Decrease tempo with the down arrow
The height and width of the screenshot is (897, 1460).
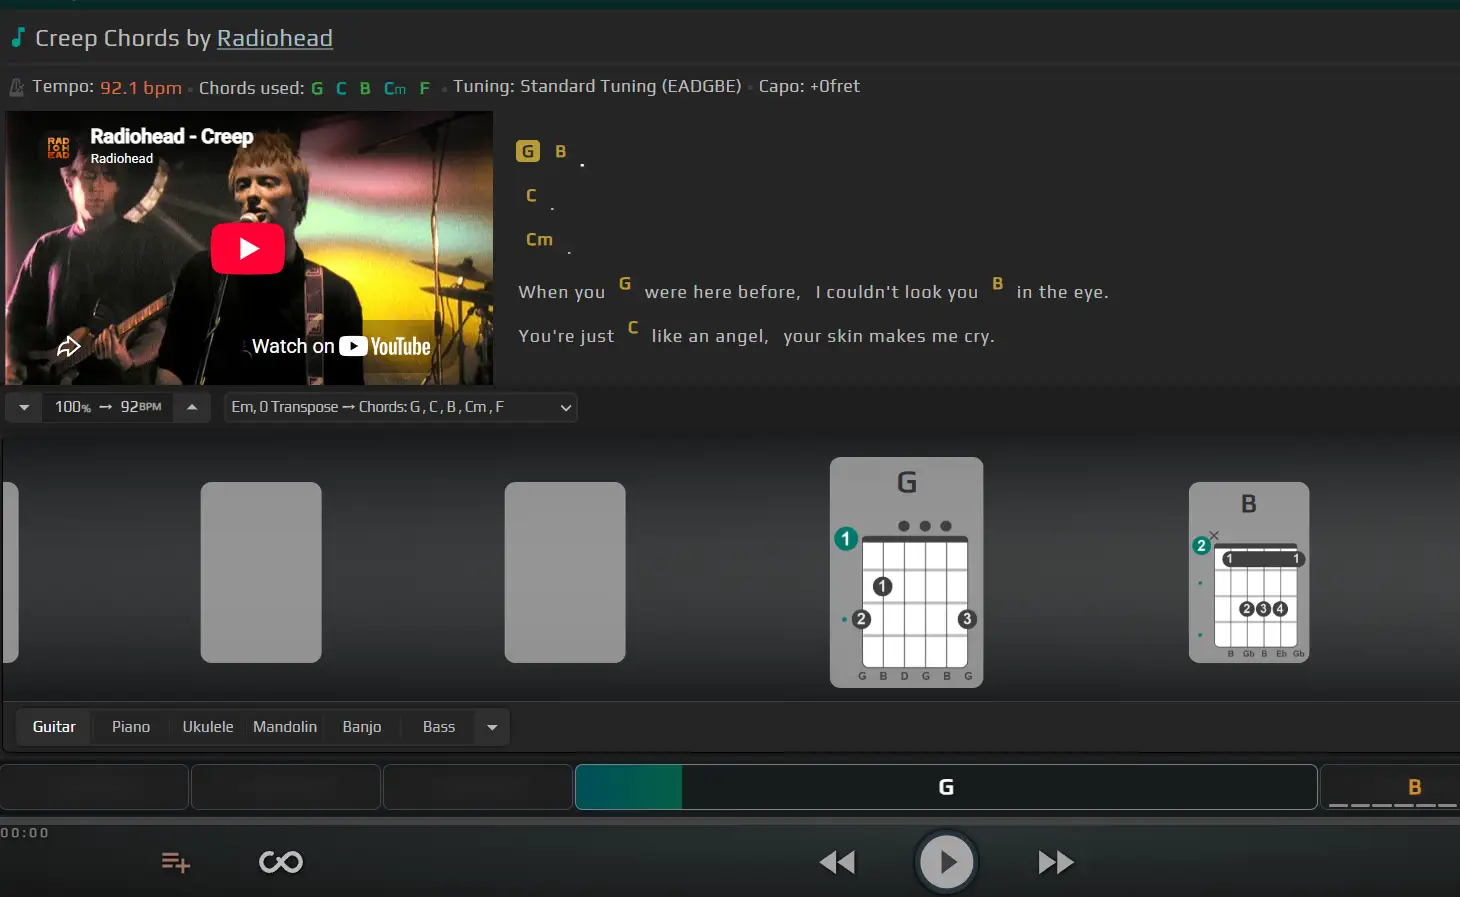tap(24, 407)
